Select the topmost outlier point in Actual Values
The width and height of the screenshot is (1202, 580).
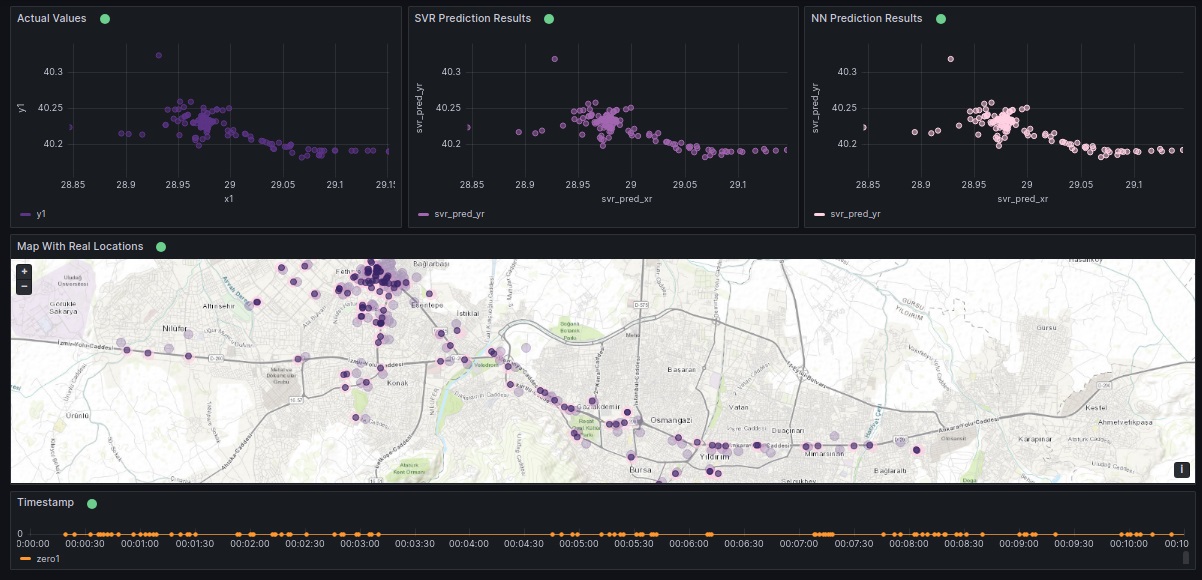(x=158, y=55)
